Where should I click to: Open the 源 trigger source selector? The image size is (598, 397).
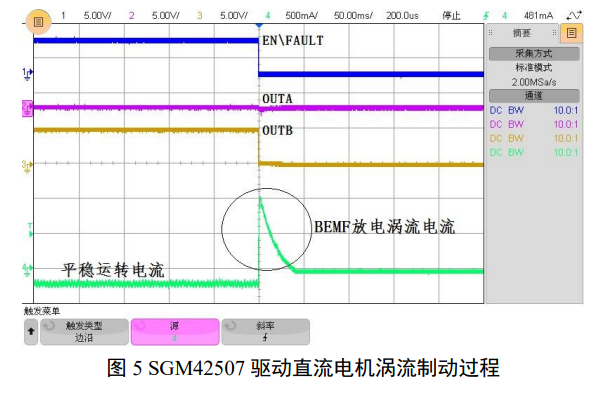pyautogui.click(x=175, y=332)
